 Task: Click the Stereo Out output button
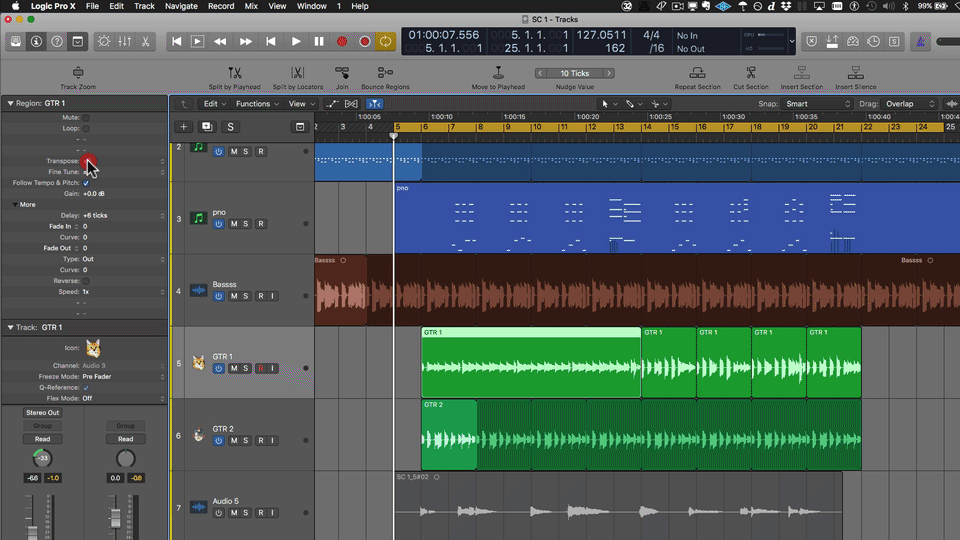(42, 413)
